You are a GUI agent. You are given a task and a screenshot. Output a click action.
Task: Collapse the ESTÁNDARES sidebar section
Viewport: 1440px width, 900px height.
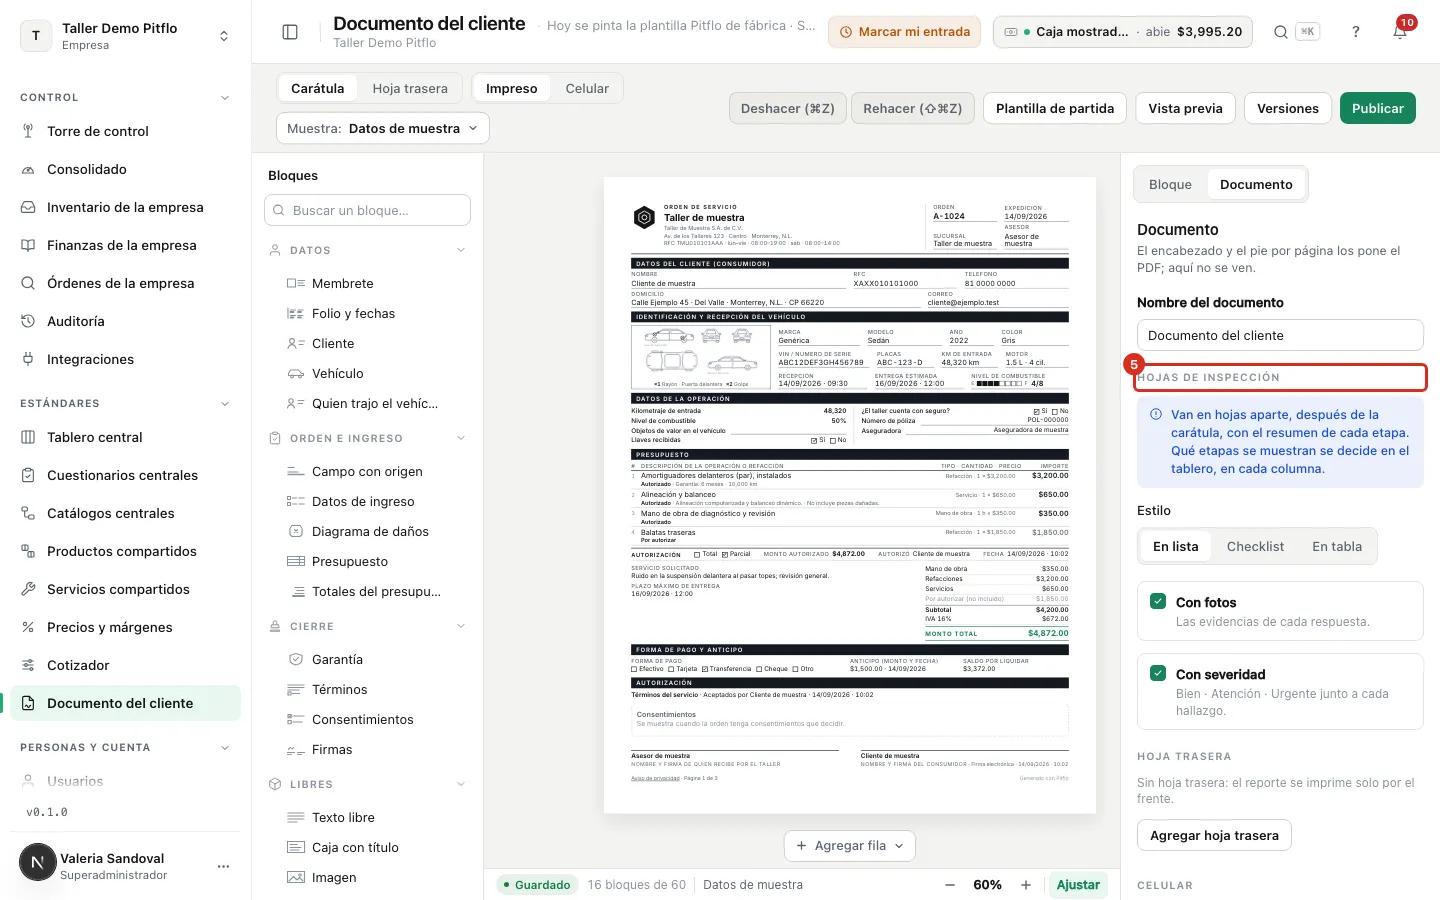tap(225, 403)
